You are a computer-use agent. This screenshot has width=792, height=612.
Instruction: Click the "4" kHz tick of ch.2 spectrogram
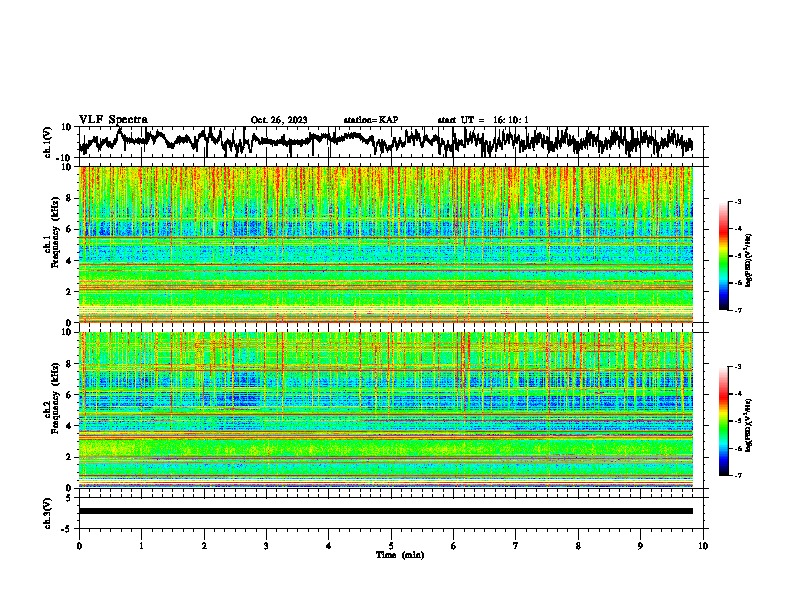pos(70,426)
